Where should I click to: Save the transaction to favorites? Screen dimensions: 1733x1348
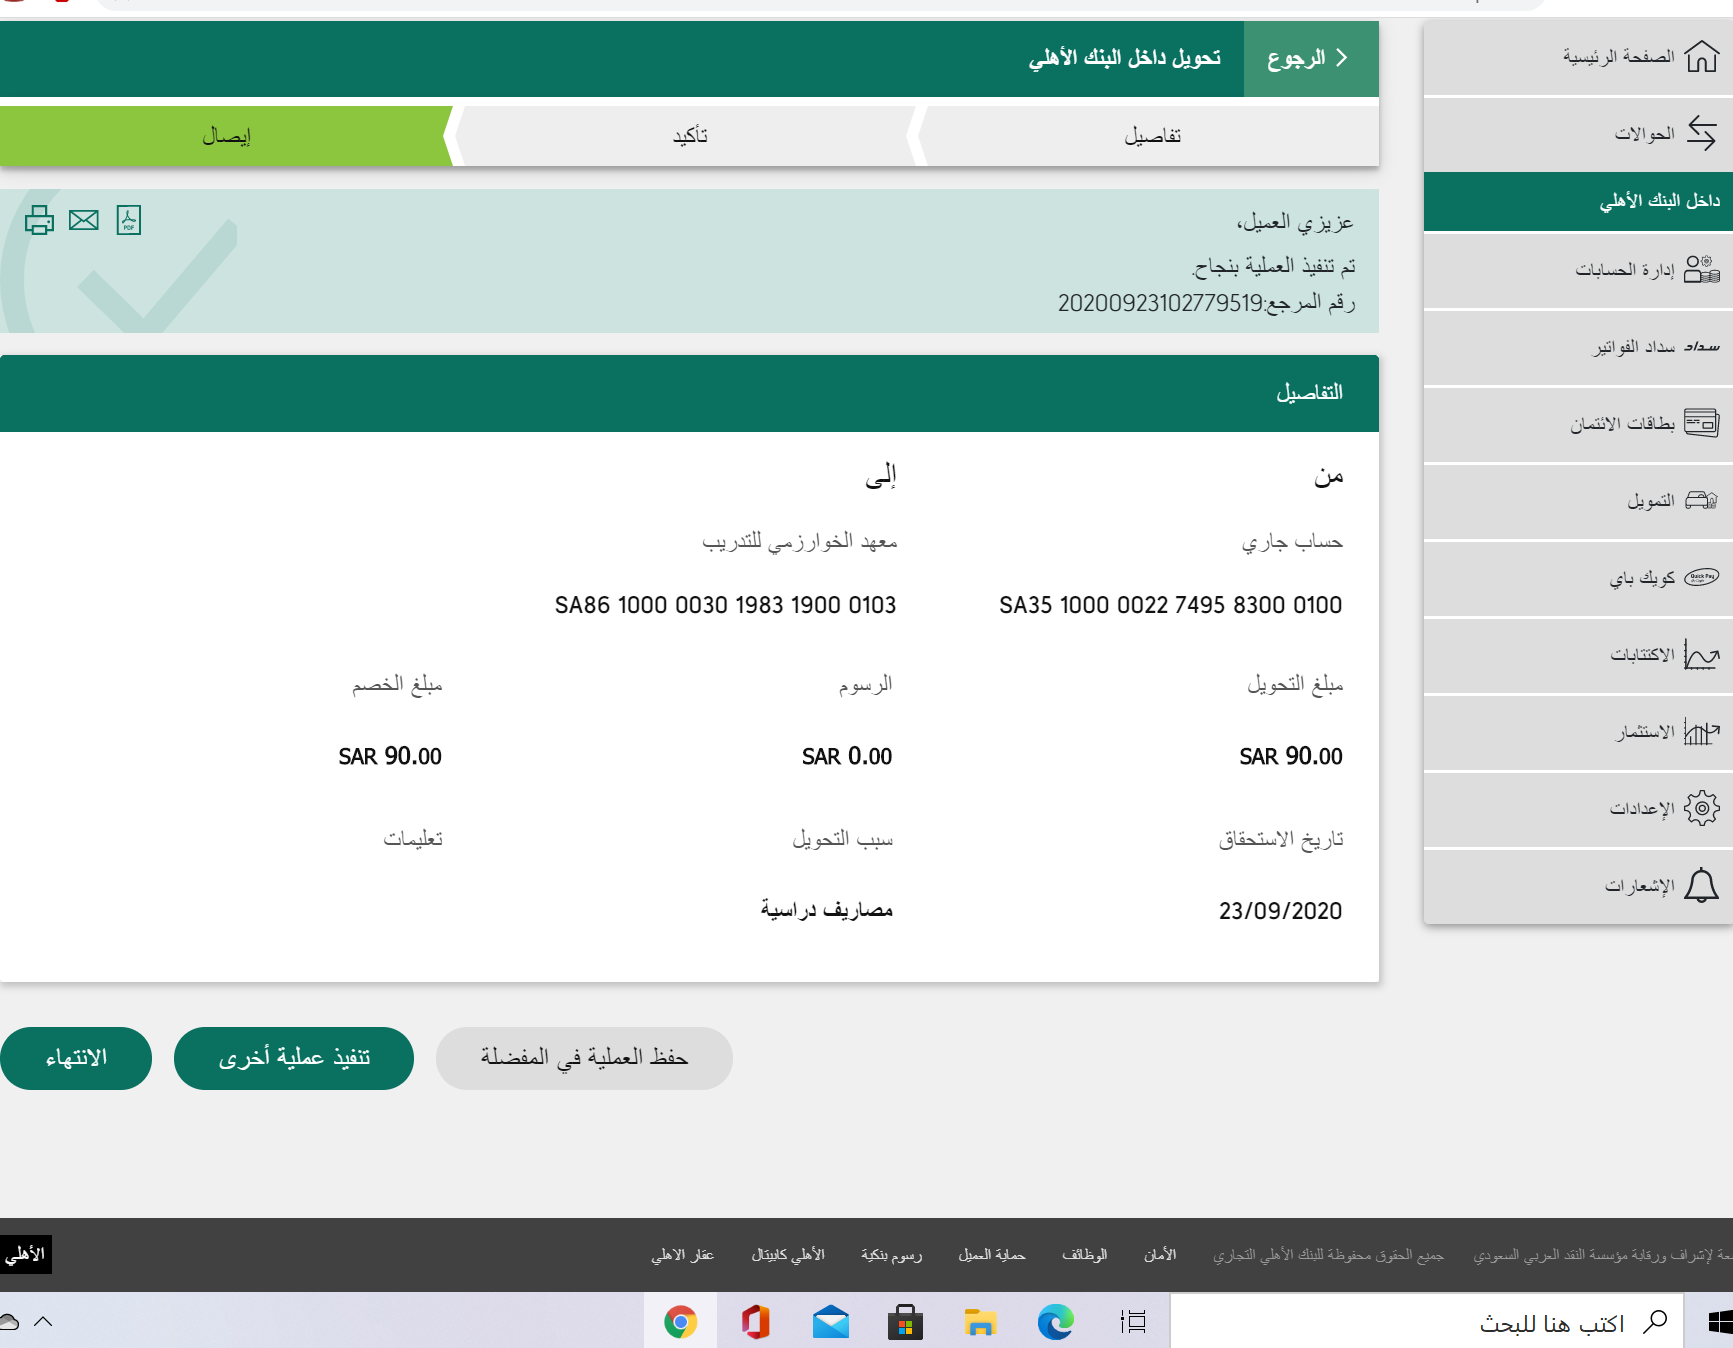coord(584,1058)
